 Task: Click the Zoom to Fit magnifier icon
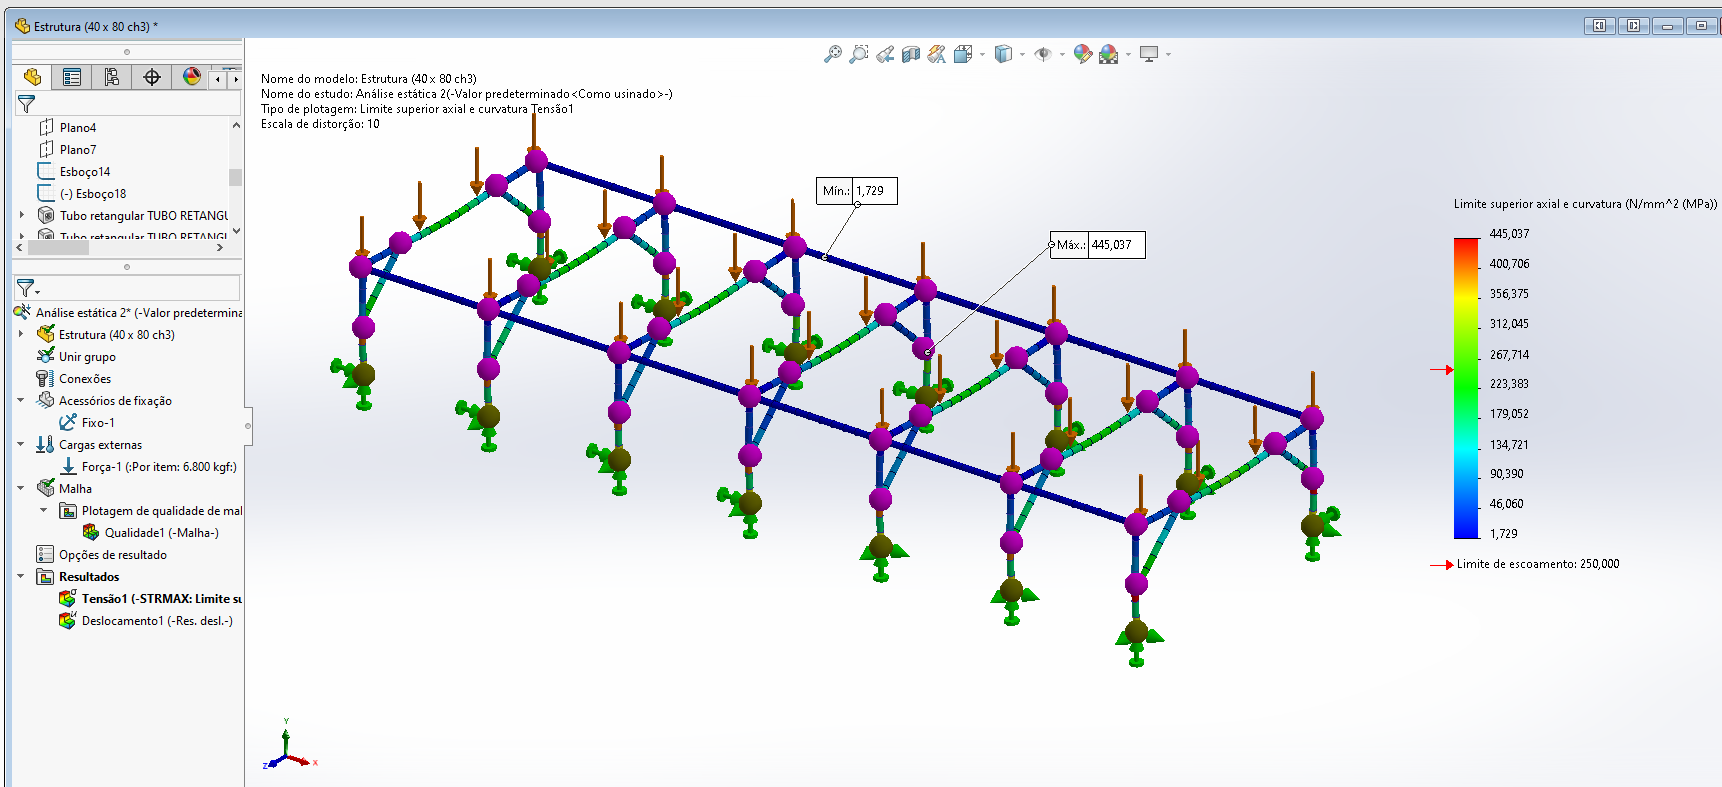tap(832, 54)
